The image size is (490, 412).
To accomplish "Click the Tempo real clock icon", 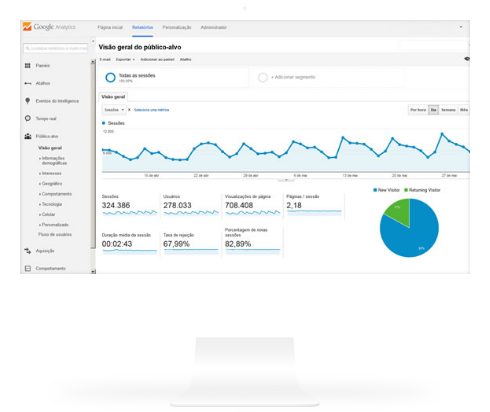I will pos(28,118).
